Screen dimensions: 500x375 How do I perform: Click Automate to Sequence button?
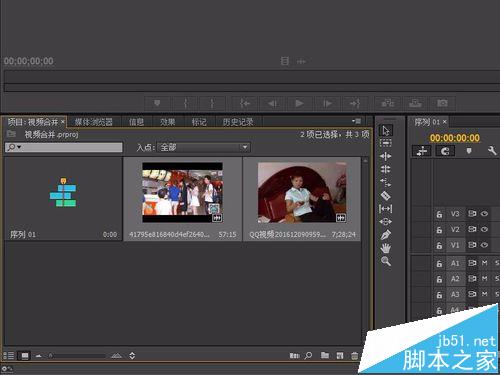coord(294,356)
